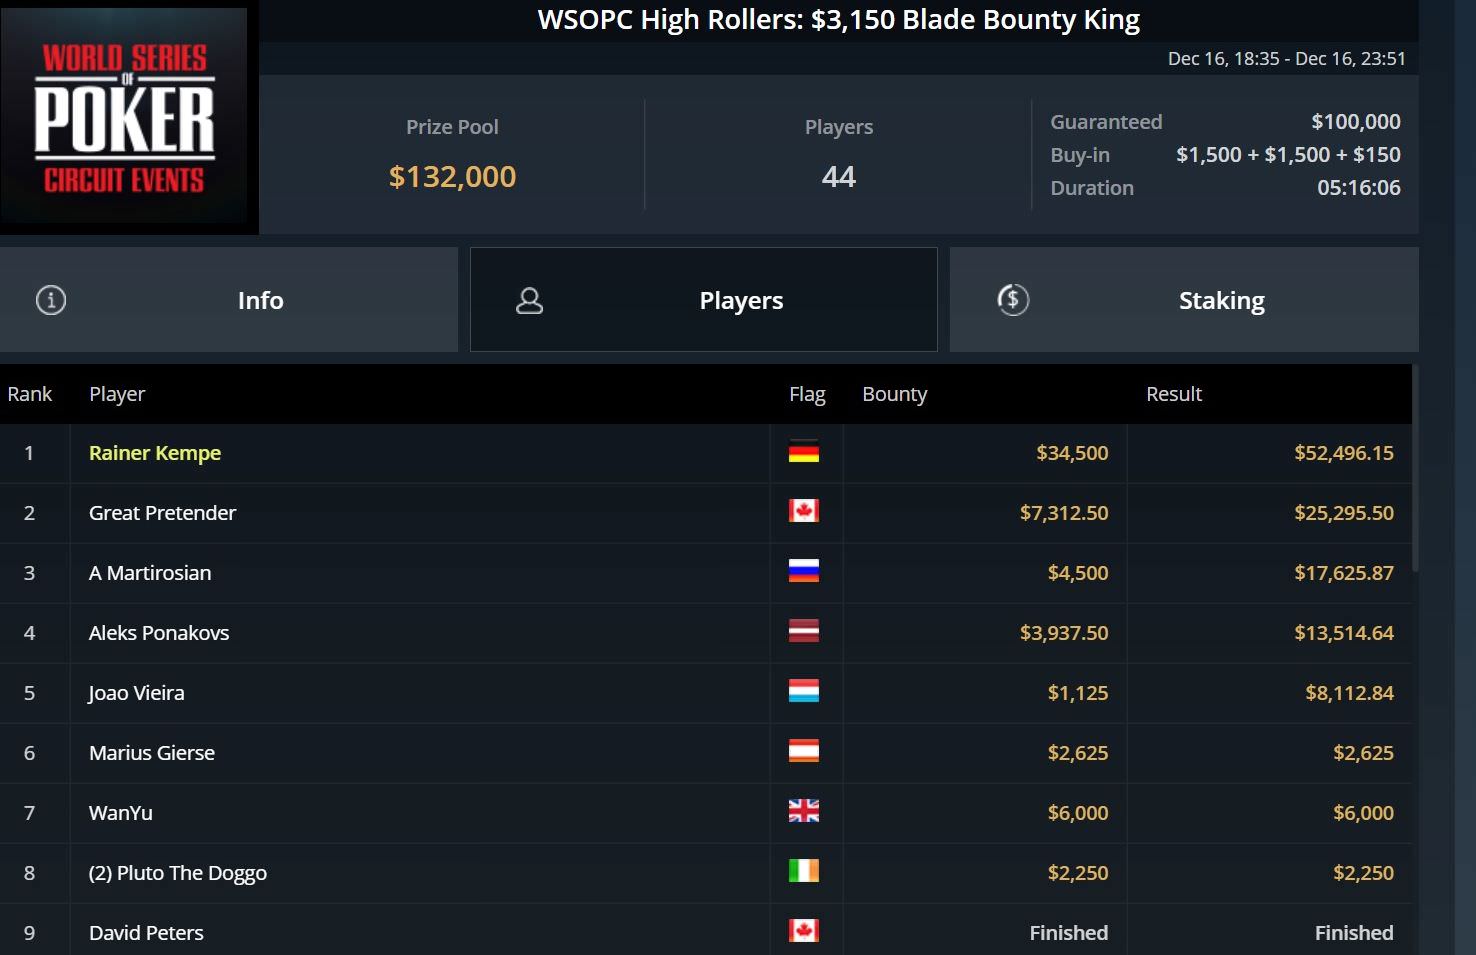1476x955 pixels.
Task: Click Rainer Kempe's German flag icon
Action: pos(803,452)
